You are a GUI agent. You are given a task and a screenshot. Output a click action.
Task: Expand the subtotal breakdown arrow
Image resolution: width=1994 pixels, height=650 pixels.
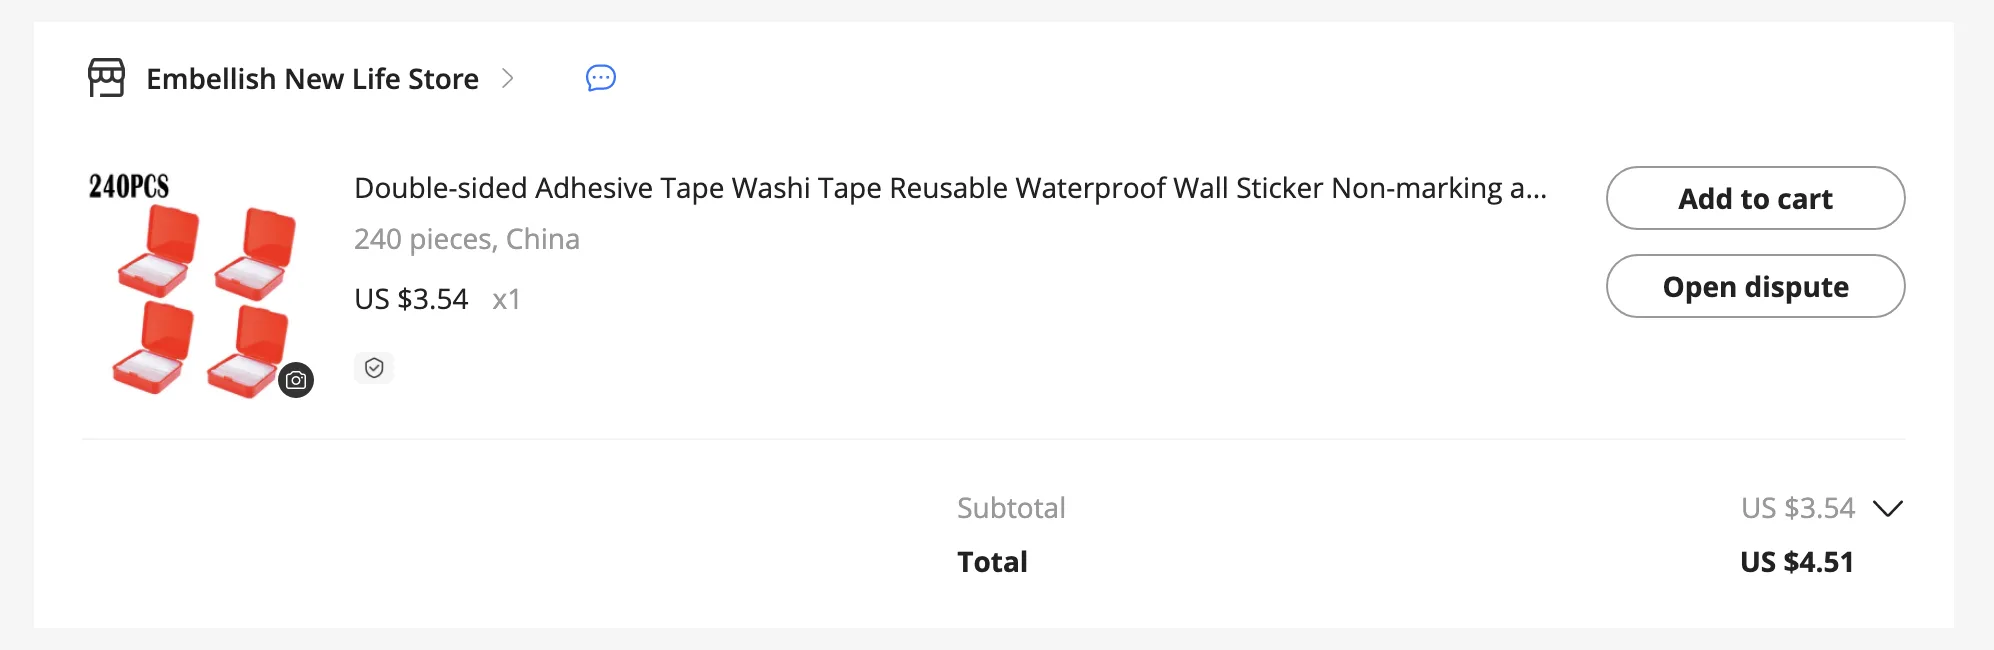click(1888, 508)
